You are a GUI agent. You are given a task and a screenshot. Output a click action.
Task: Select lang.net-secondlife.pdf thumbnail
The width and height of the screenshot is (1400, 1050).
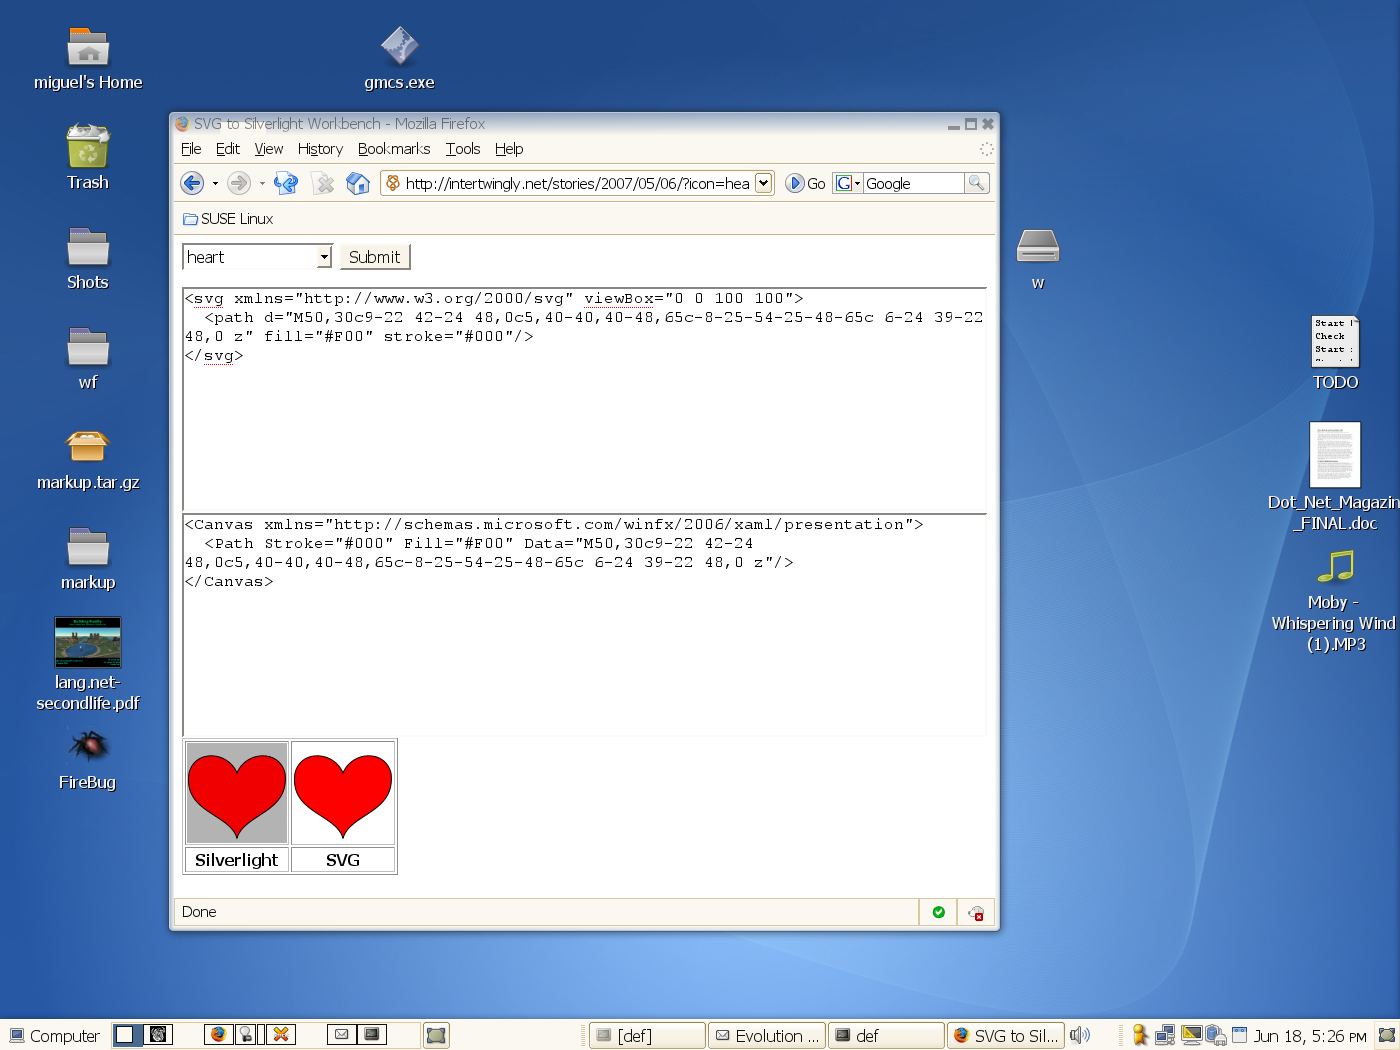88,642
